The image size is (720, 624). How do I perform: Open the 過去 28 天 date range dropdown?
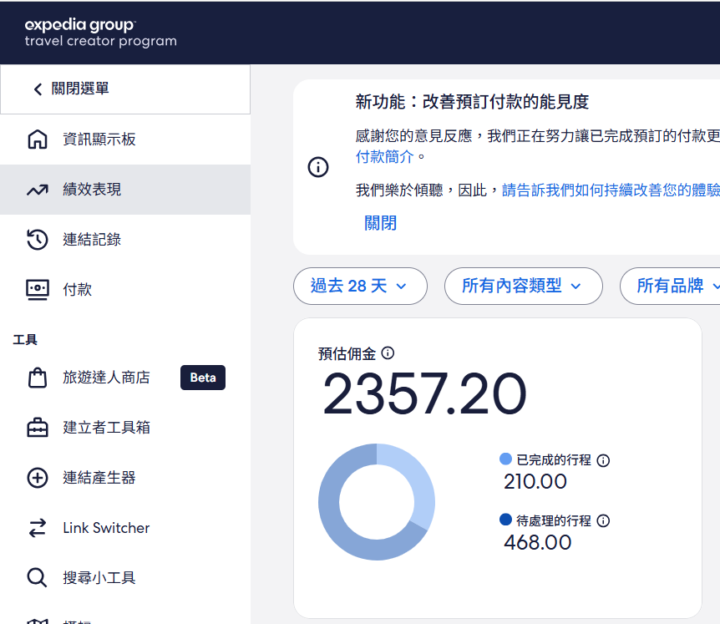360,286
